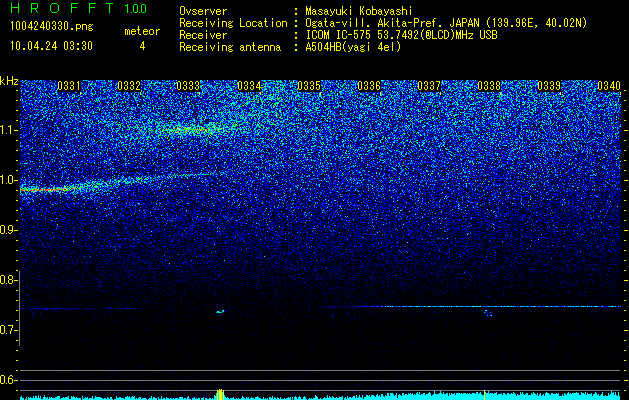Click the 0.8 kHz axis label
This screenshot has width=629, height=400.
point(8,280)
